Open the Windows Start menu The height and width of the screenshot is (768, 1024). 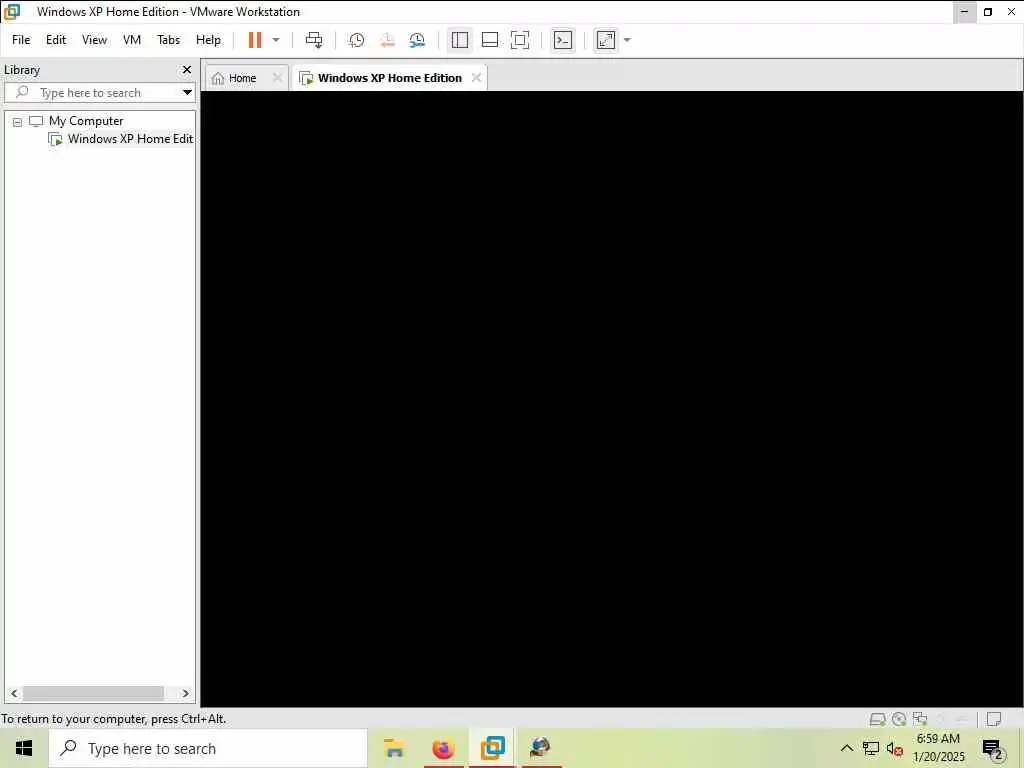(x=24, y=748)
